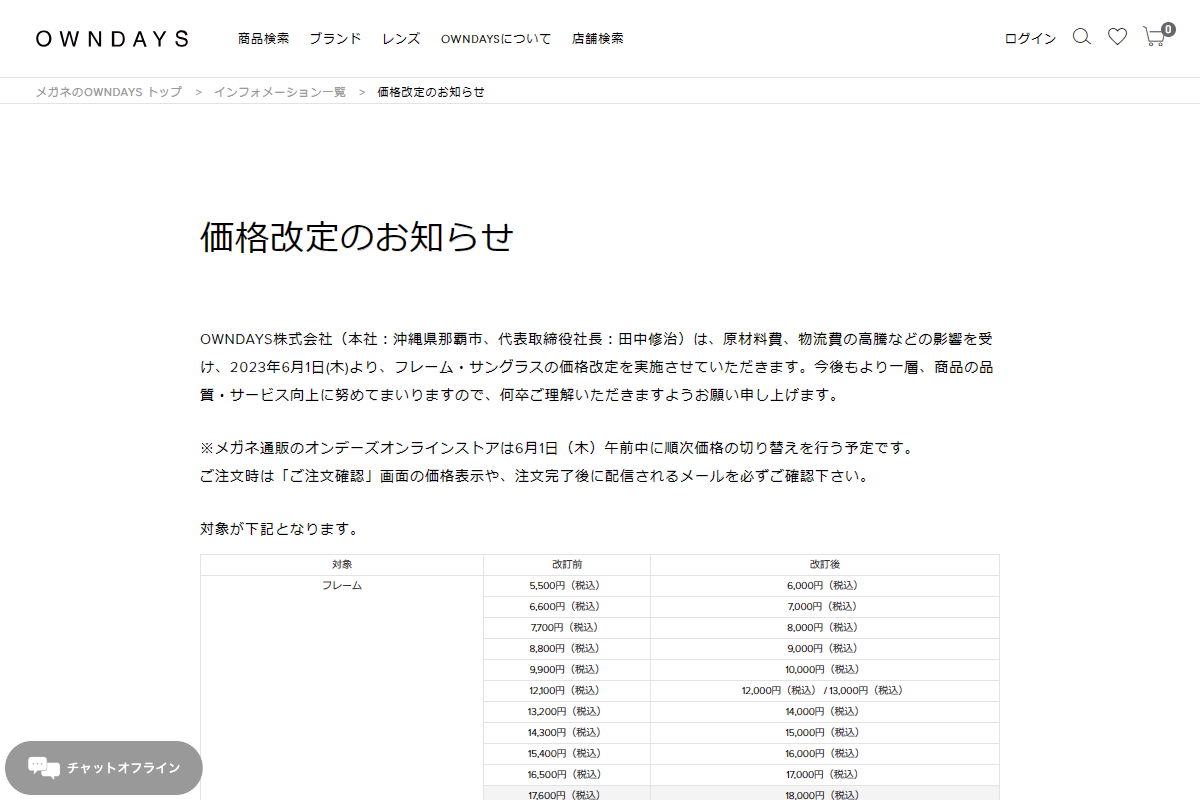
Task: Click the 14,000円(税込) cell
Action: [825, 711]
